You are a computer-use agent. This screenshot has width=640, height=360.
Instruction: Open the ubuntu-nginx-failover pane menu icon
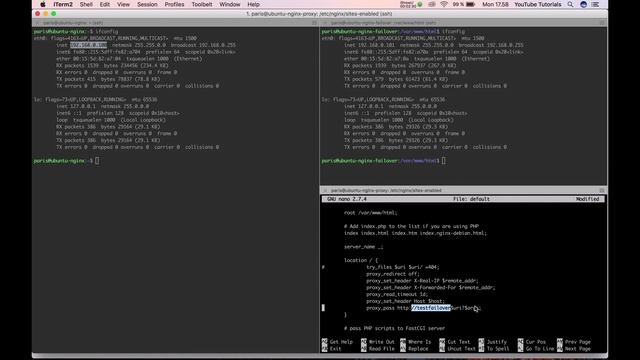click(602, 23)
